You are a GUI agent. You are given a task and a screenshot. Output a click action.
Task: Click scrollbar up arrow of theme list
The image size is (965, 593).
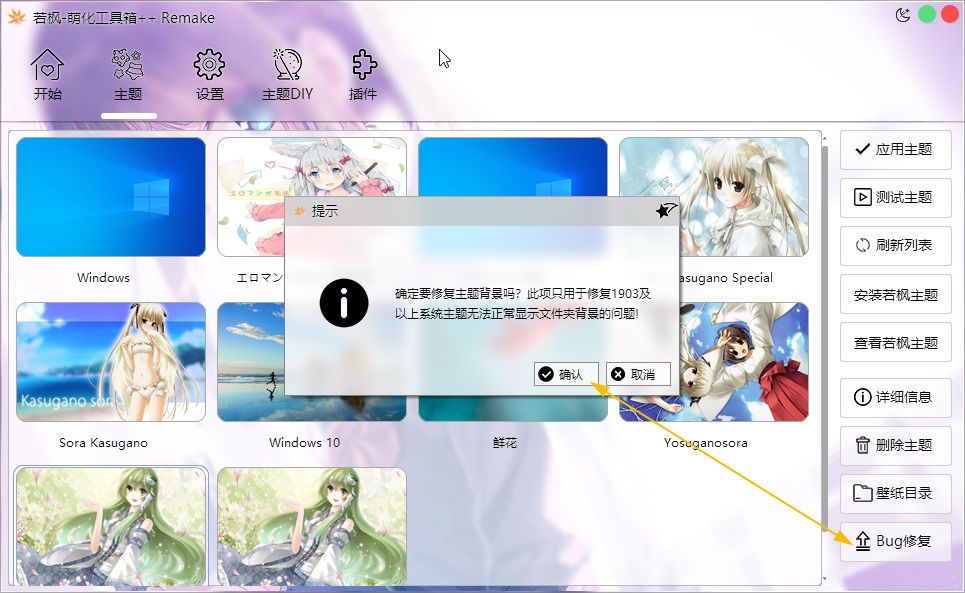825,138
